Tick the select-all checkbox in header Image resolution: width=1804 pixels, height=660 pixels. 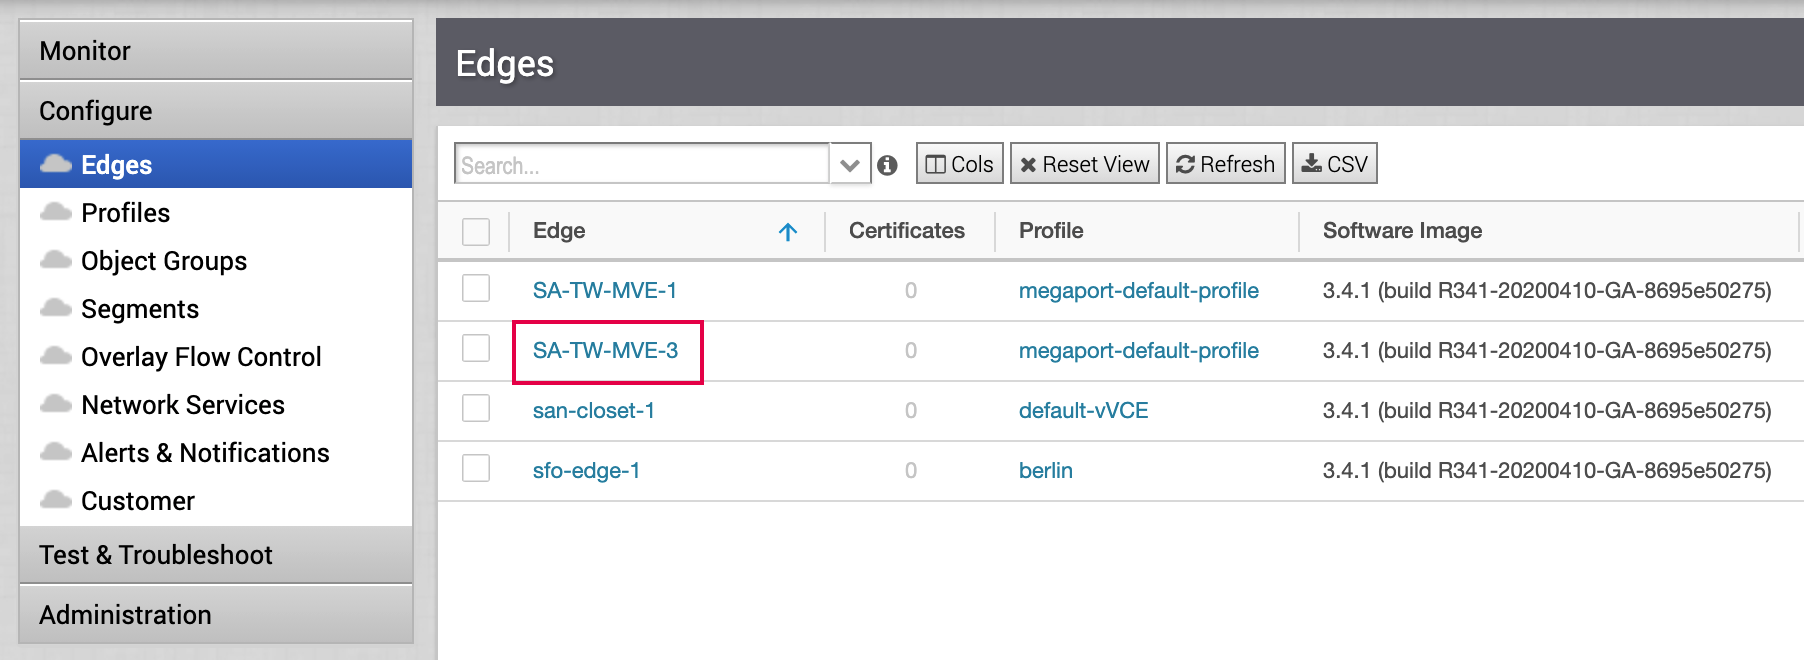point(476,232)
